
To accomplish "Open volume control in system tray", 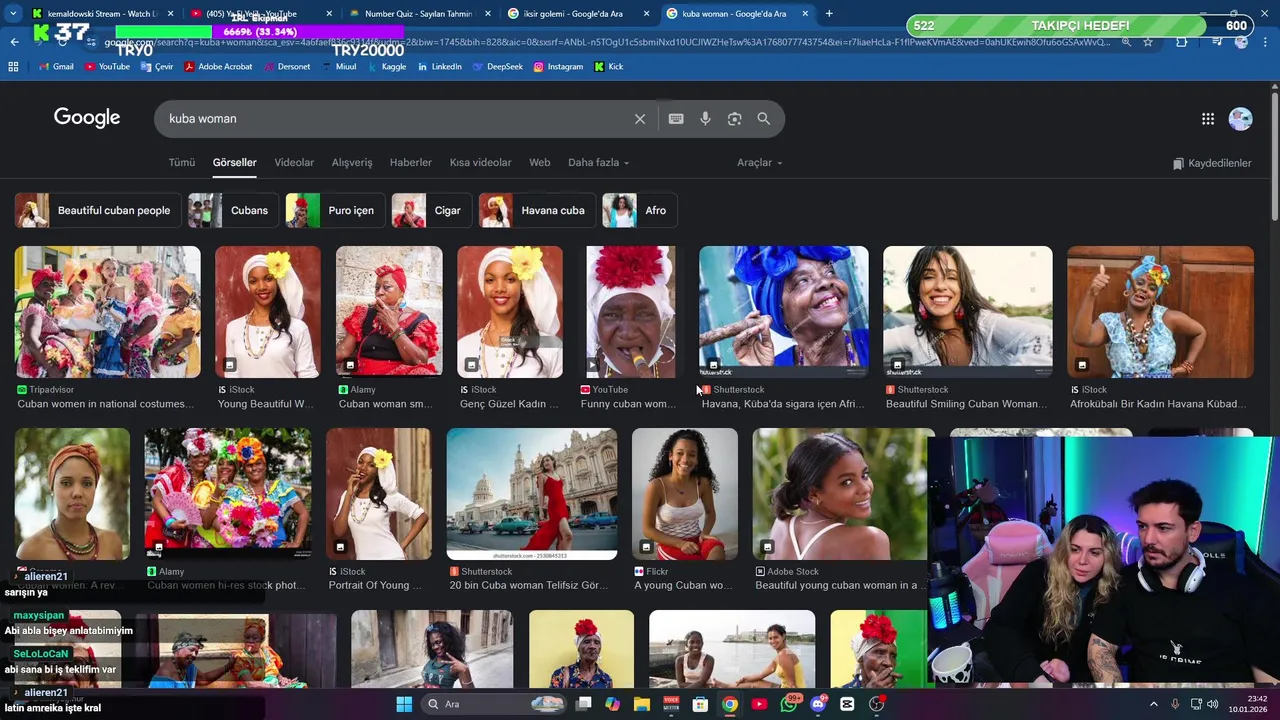I will point(1213,704).
